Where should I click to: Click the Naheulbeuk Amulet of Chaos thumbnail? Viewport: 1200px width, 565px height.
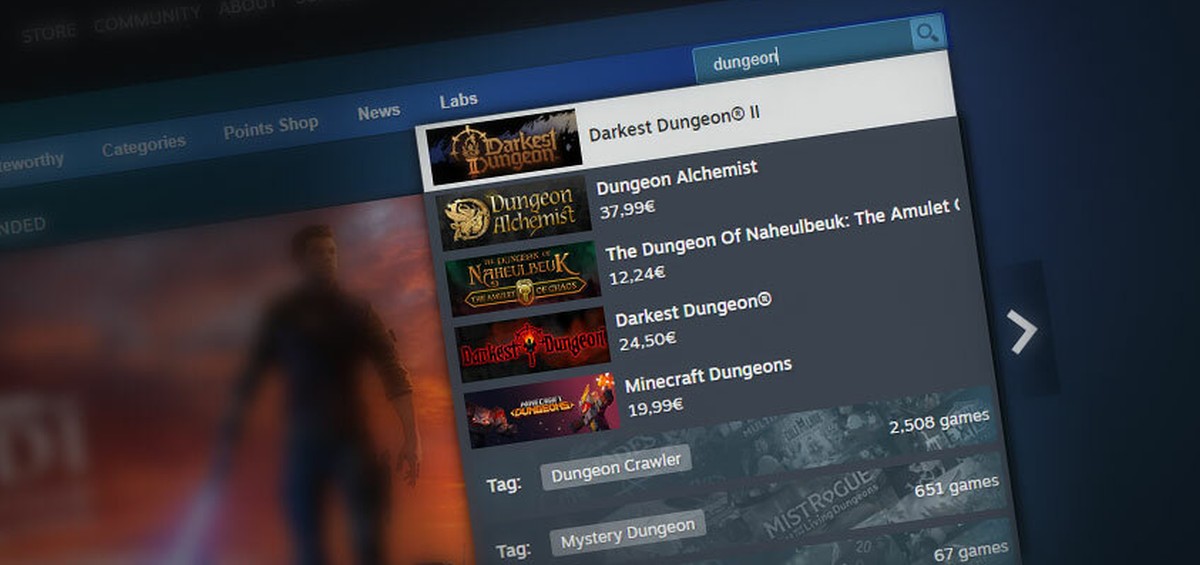523,279
